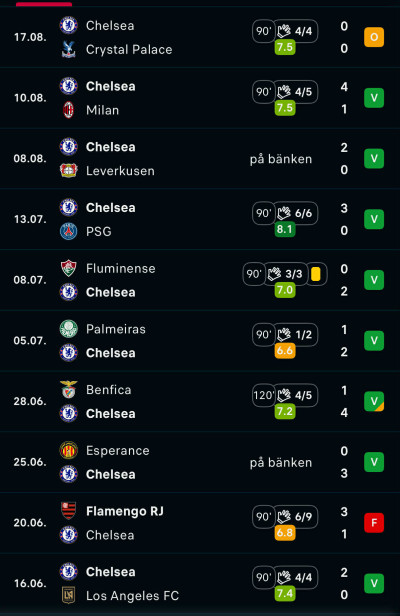Click the Milan club crest
Screen dimensions: 400x616
point(68,110)
